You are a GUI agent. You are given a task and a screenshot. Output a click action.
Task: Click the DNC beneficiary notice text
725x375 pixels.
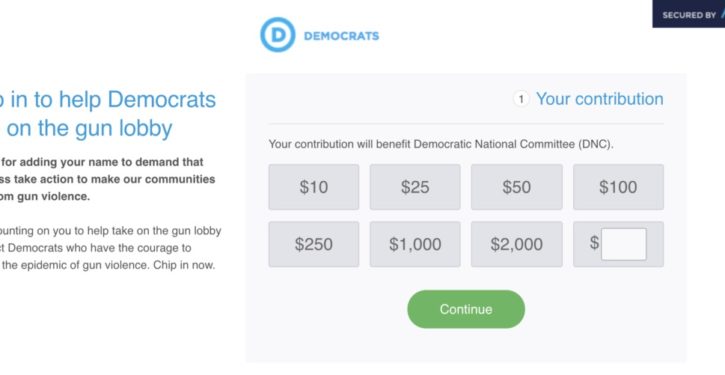[x=441, y=144]
